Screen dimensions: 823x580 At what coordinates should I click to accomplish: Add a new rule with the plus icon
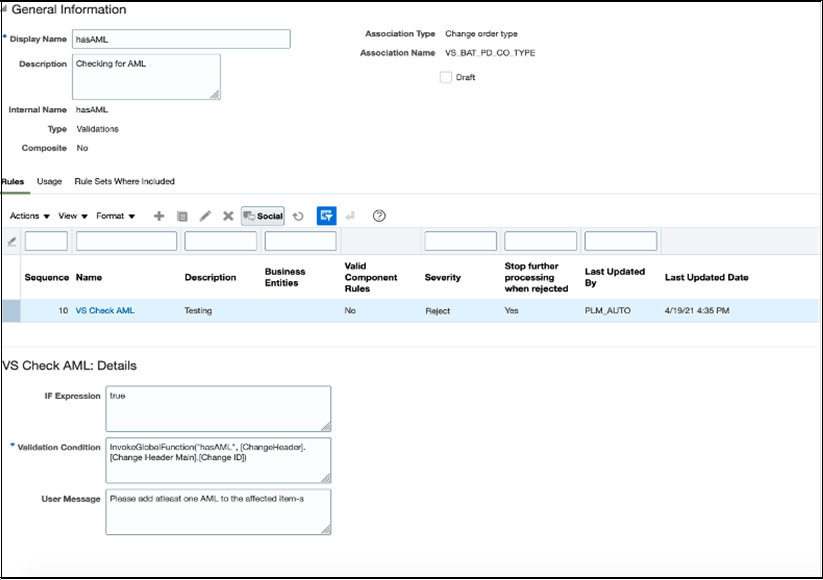158,215
